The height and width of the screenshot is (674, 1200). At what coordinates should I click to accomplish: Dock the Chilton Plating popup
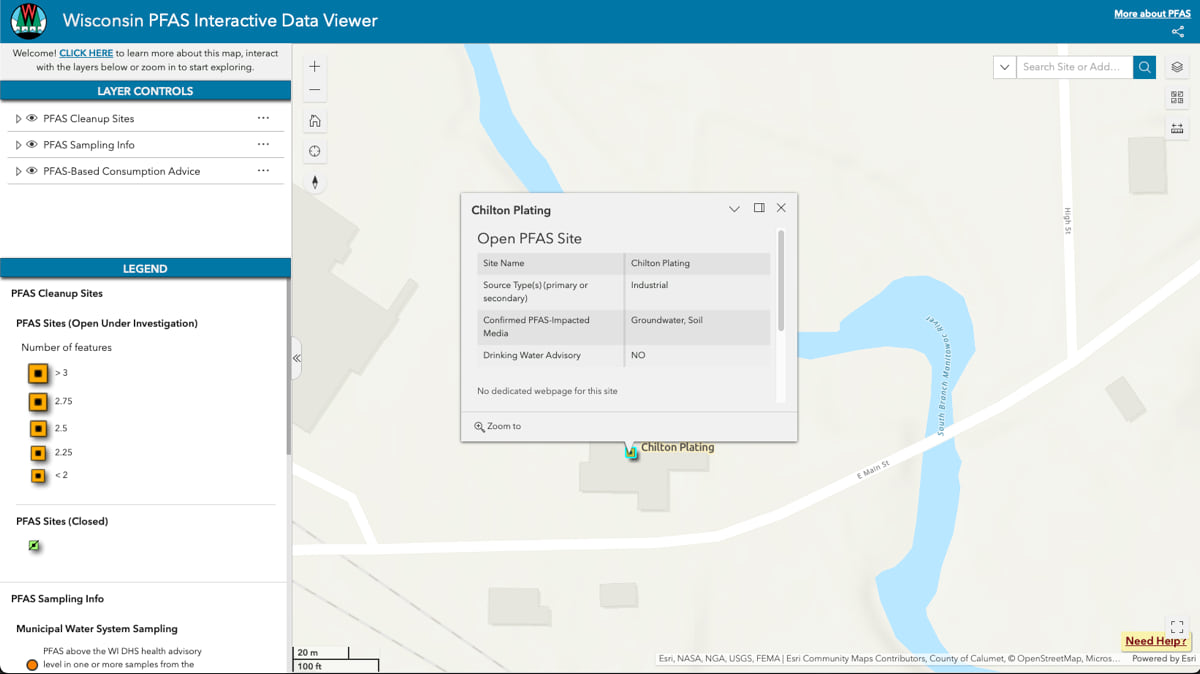[x=759, y=208]
